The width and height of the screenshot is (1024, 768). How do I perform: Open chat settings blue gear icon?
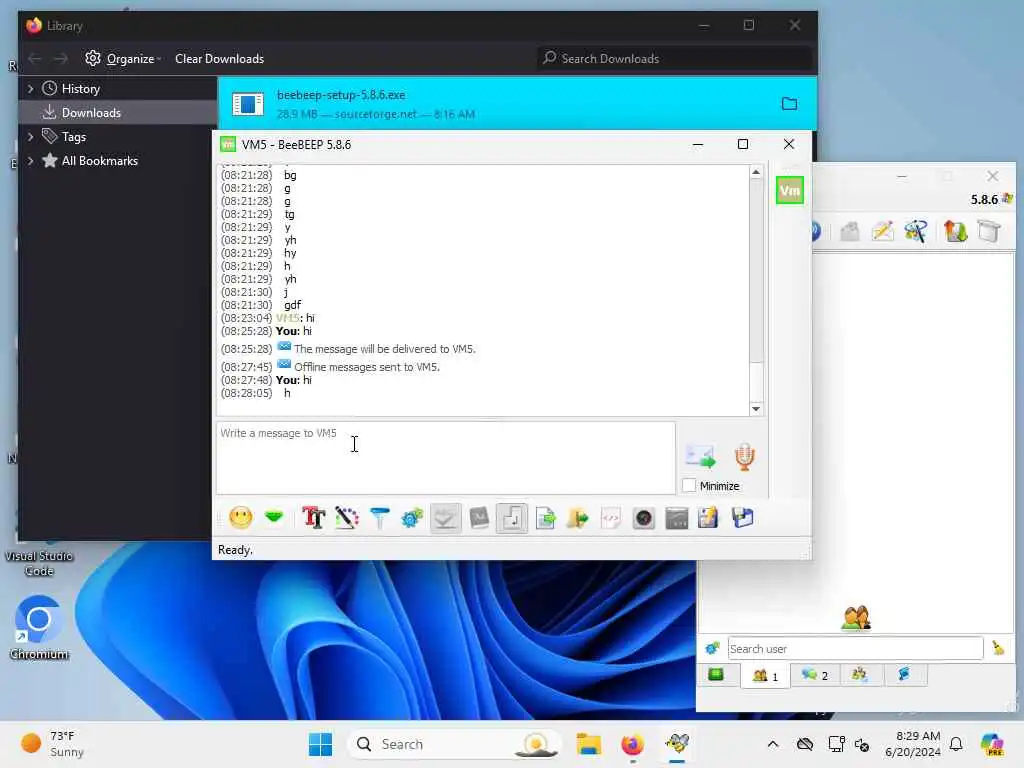point(412,518)
